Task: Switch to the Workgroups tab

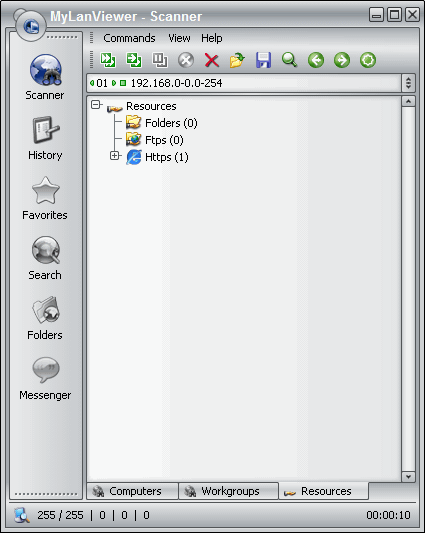Action: pyautogui.click(x=228, y=491)
